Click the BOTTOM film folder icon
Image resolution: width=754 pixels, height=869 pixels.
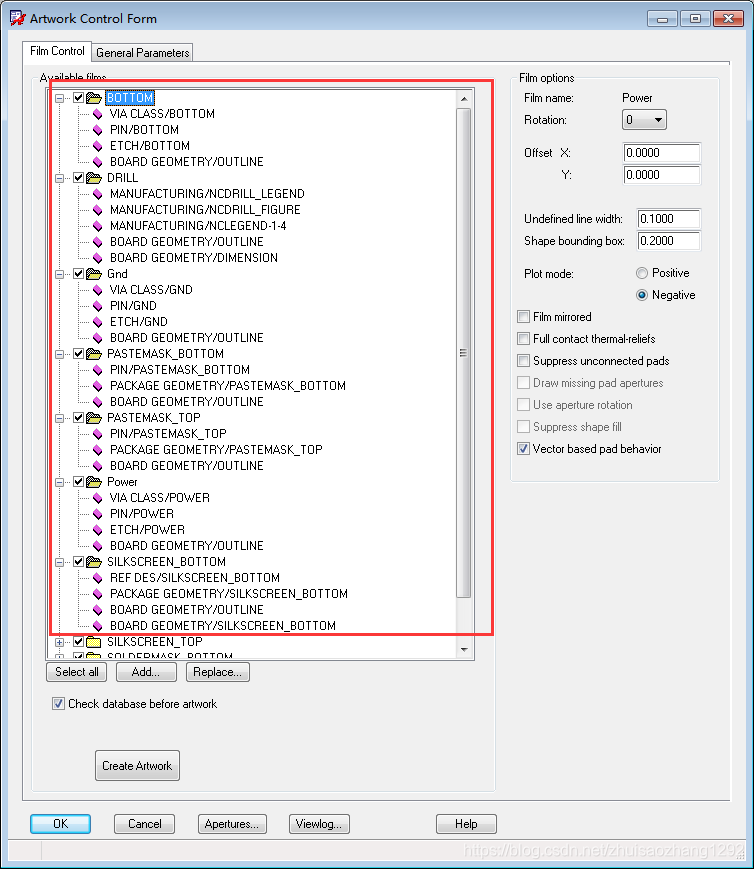94,98
